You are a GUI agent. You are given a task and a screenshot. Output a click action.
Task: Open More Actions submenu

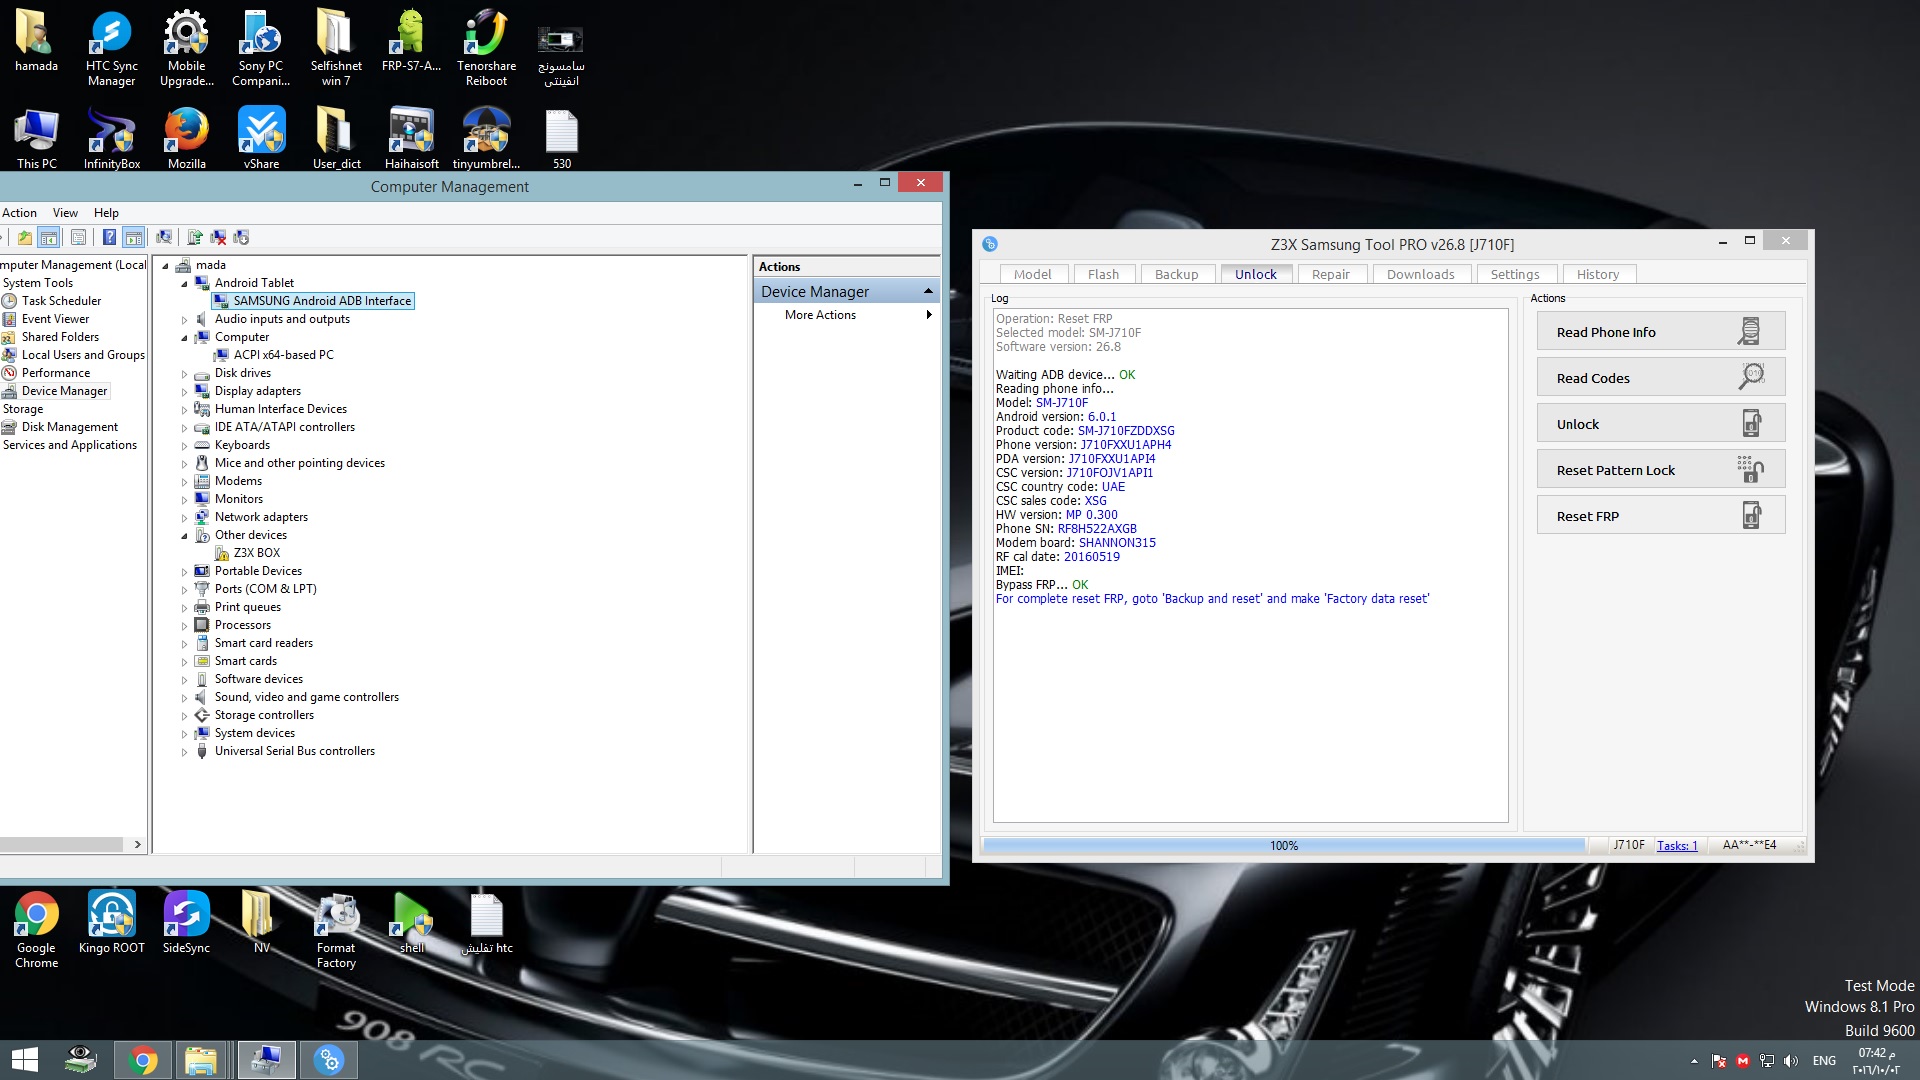point(845,315)
